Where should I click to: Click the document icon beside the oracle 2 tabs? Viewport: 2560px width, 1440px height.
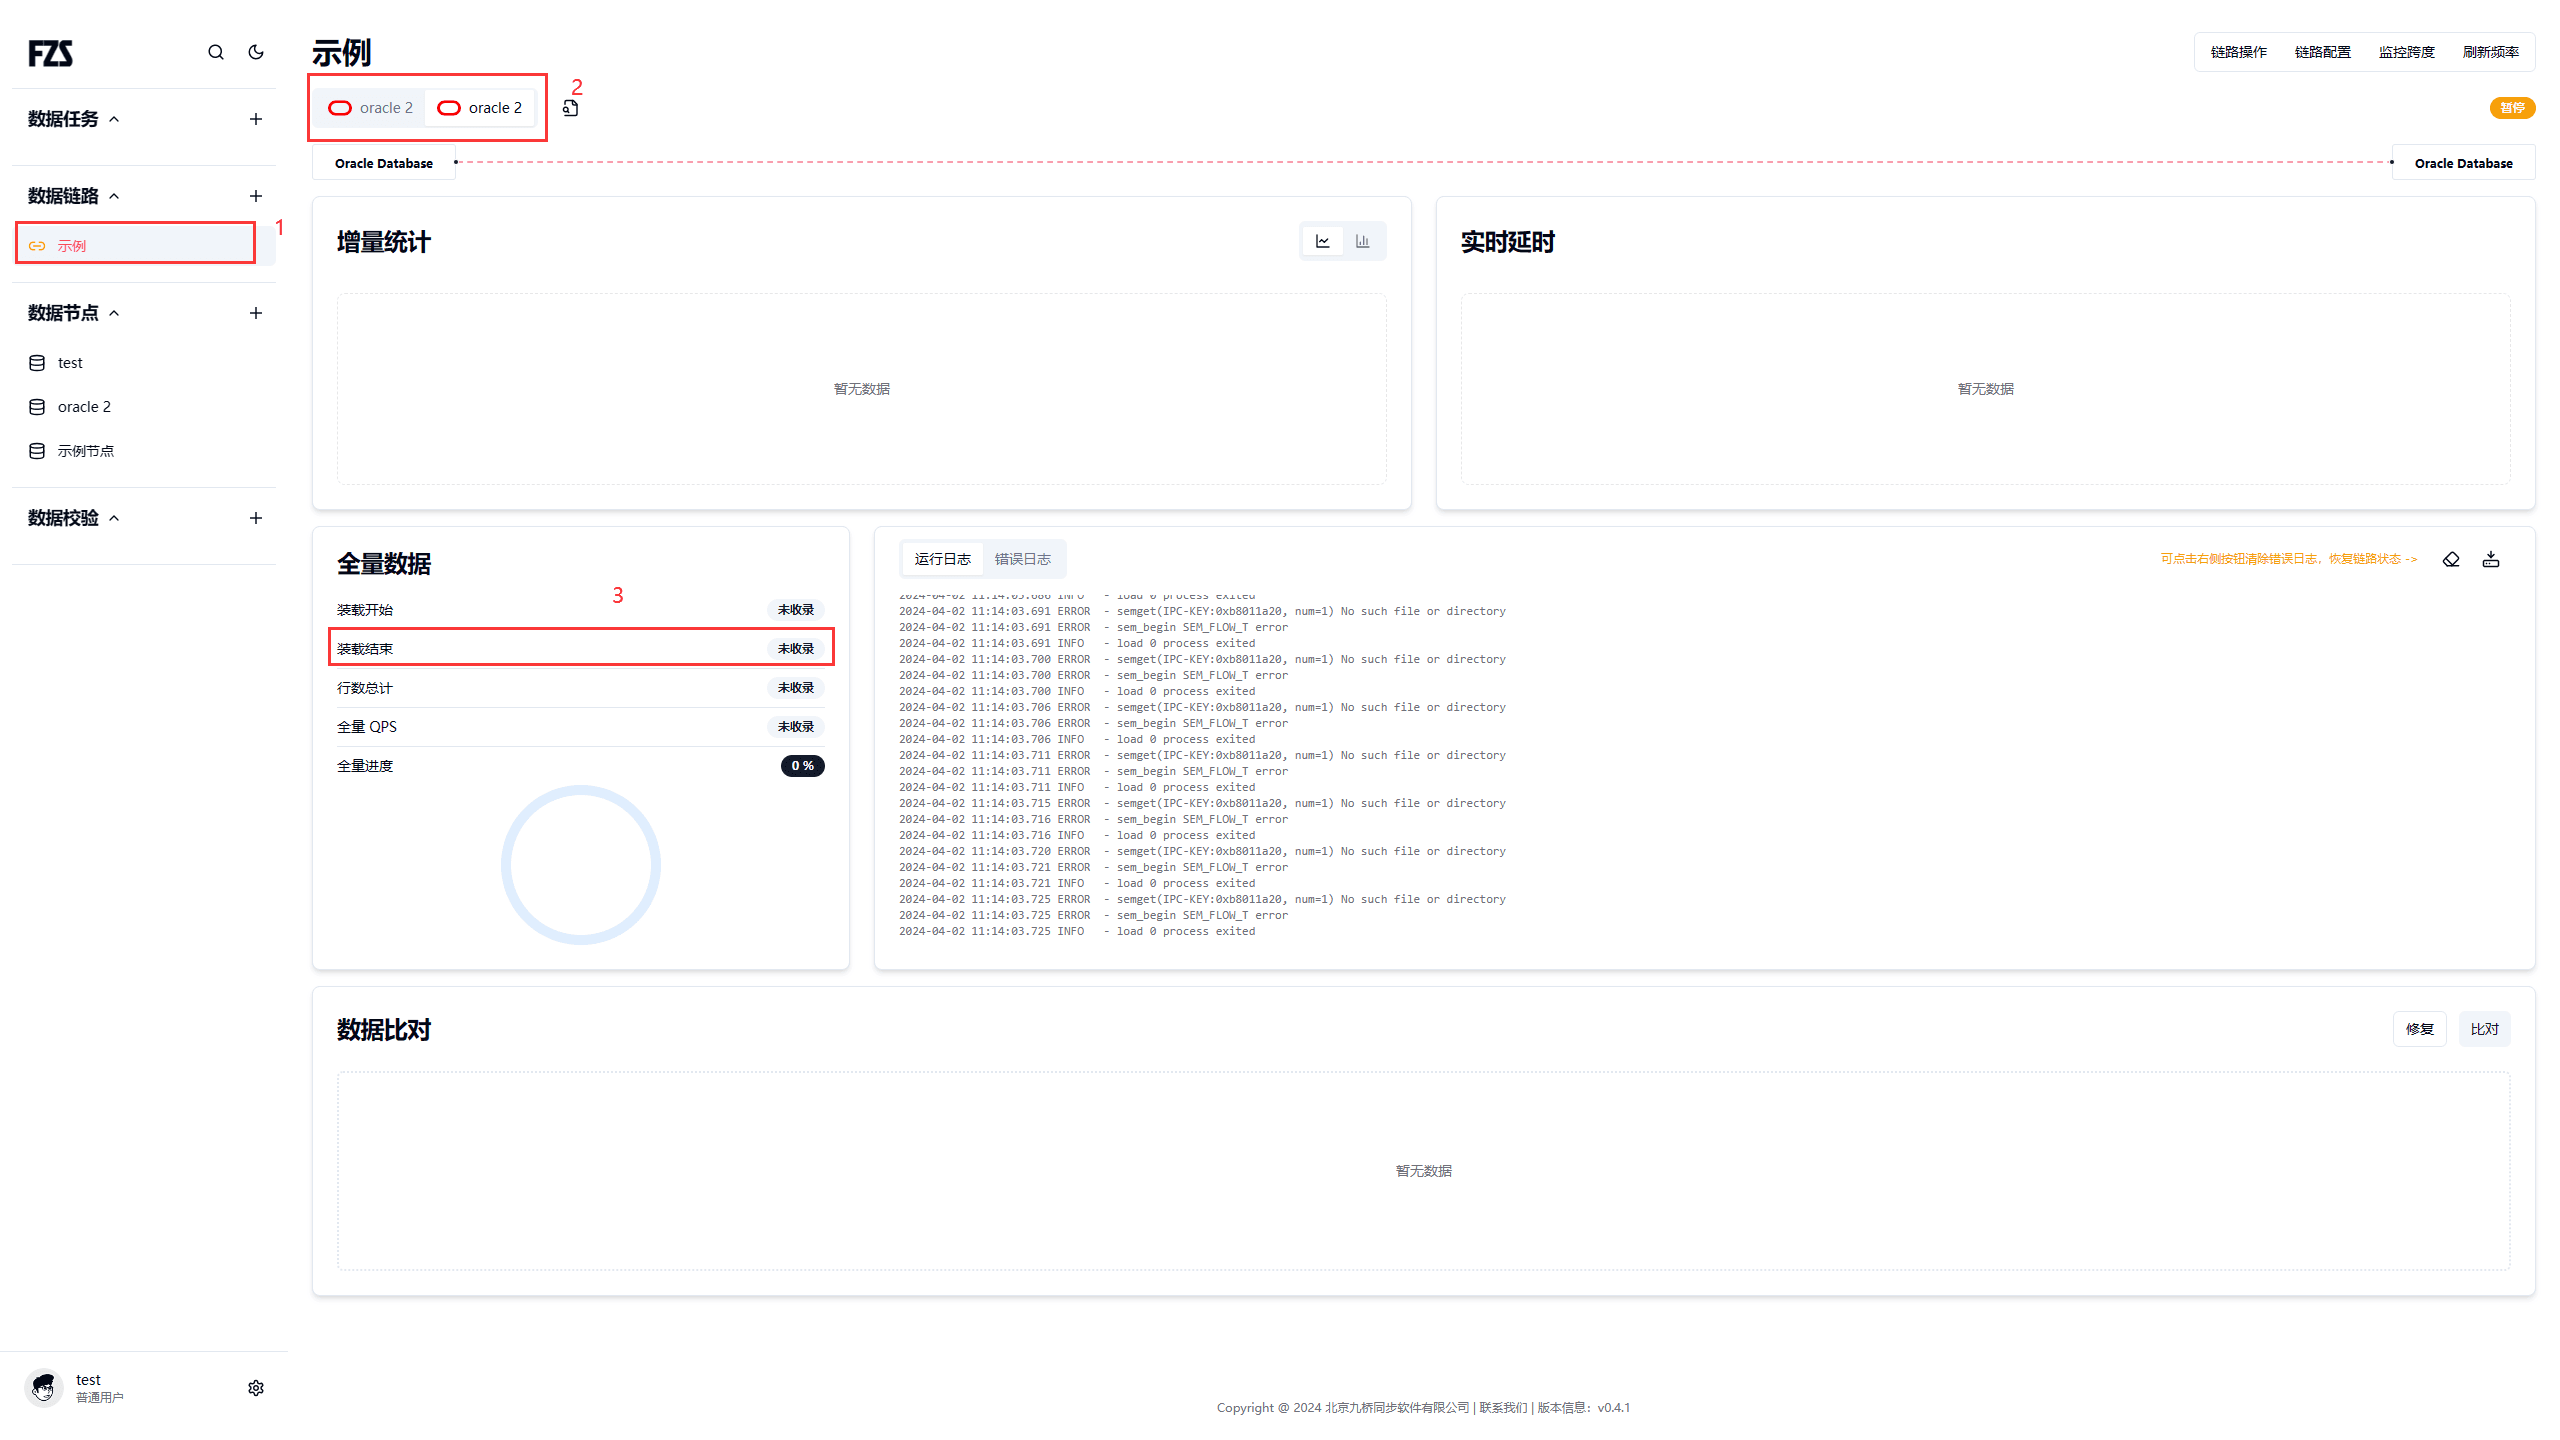[570, 108]
